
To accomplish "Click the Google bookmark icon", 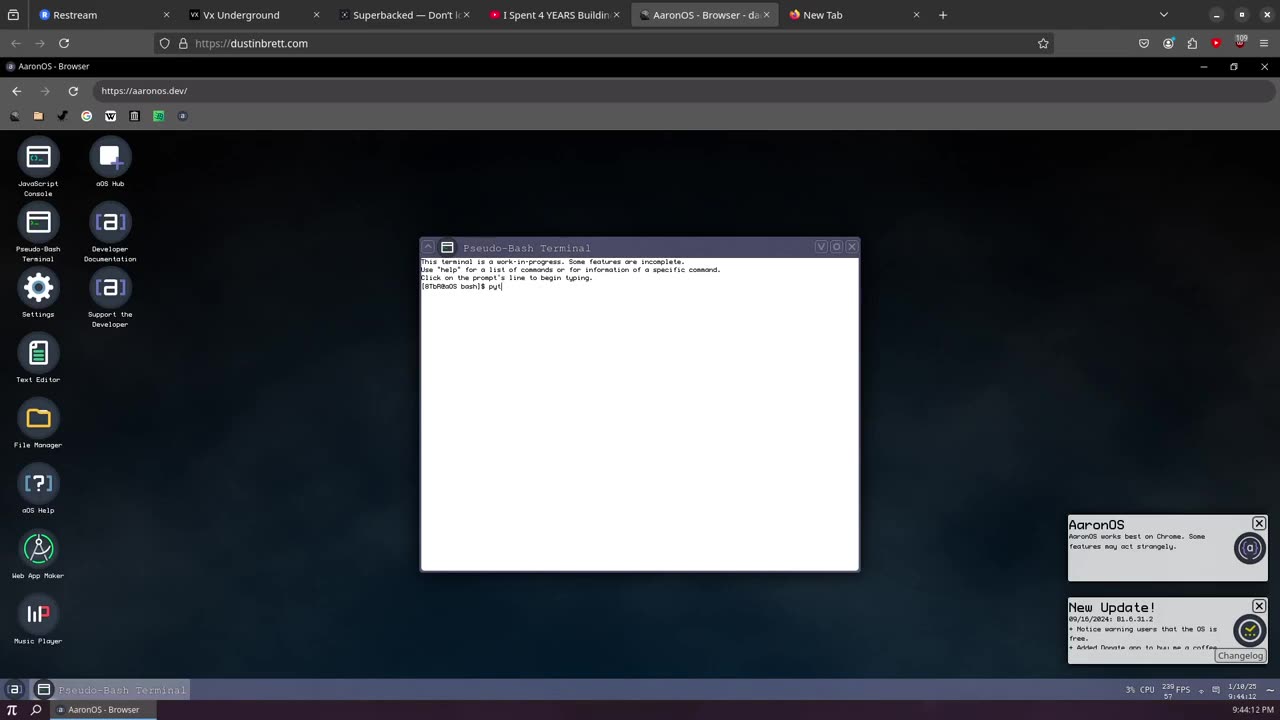I will tap(86, 116).
